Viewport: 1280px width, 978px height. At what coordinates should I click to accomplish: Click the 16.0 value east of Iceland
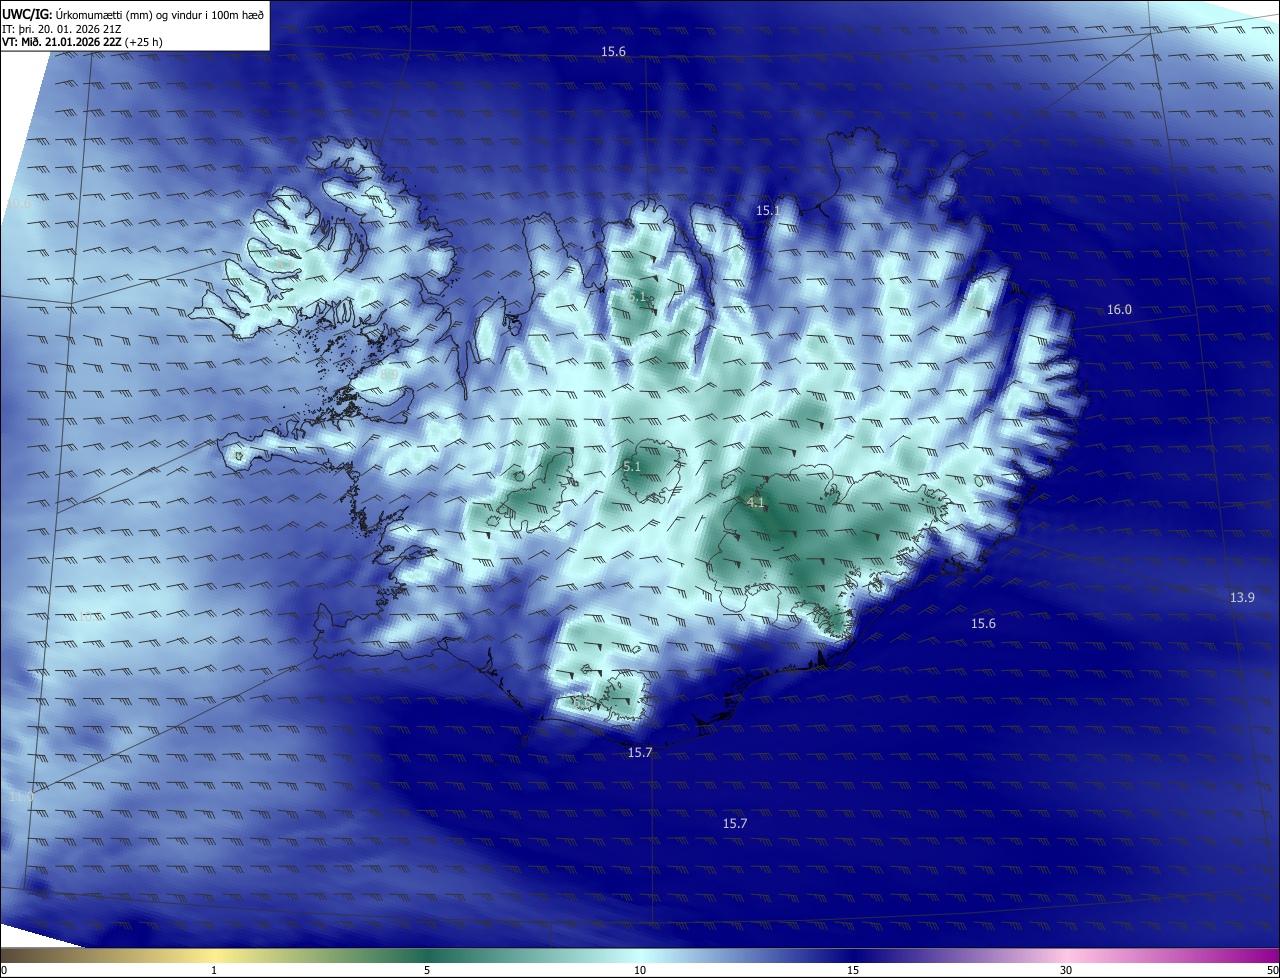(1119, 310)
